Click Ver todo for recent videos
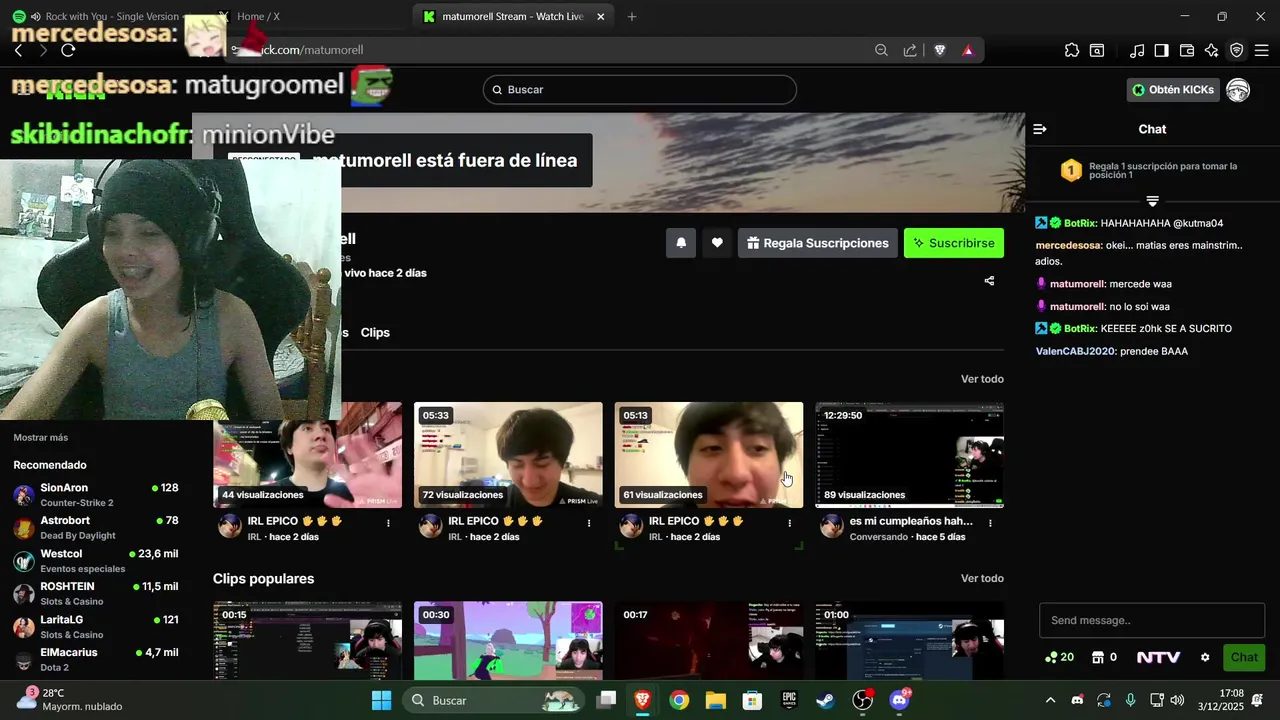 tap(982, 379)
